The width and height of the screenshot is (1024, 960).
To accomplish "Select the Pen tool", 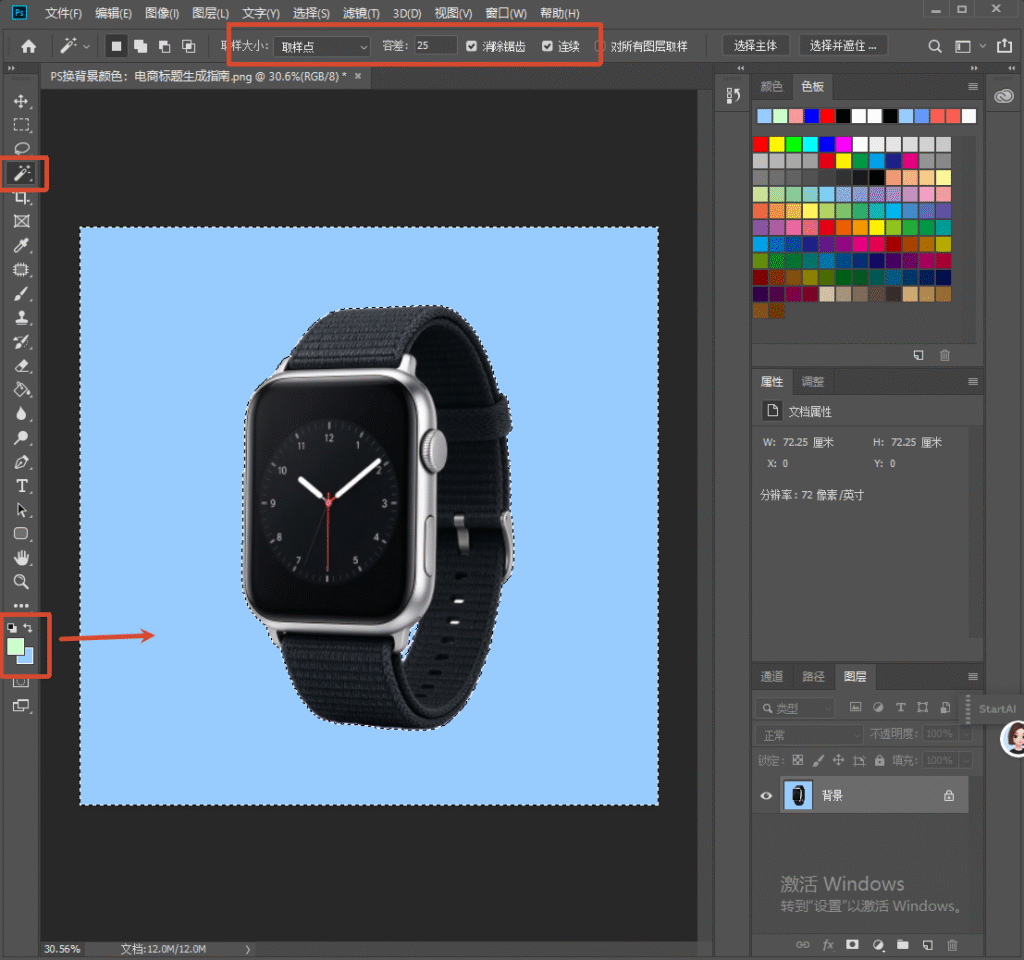I will [x=22, y=462].
